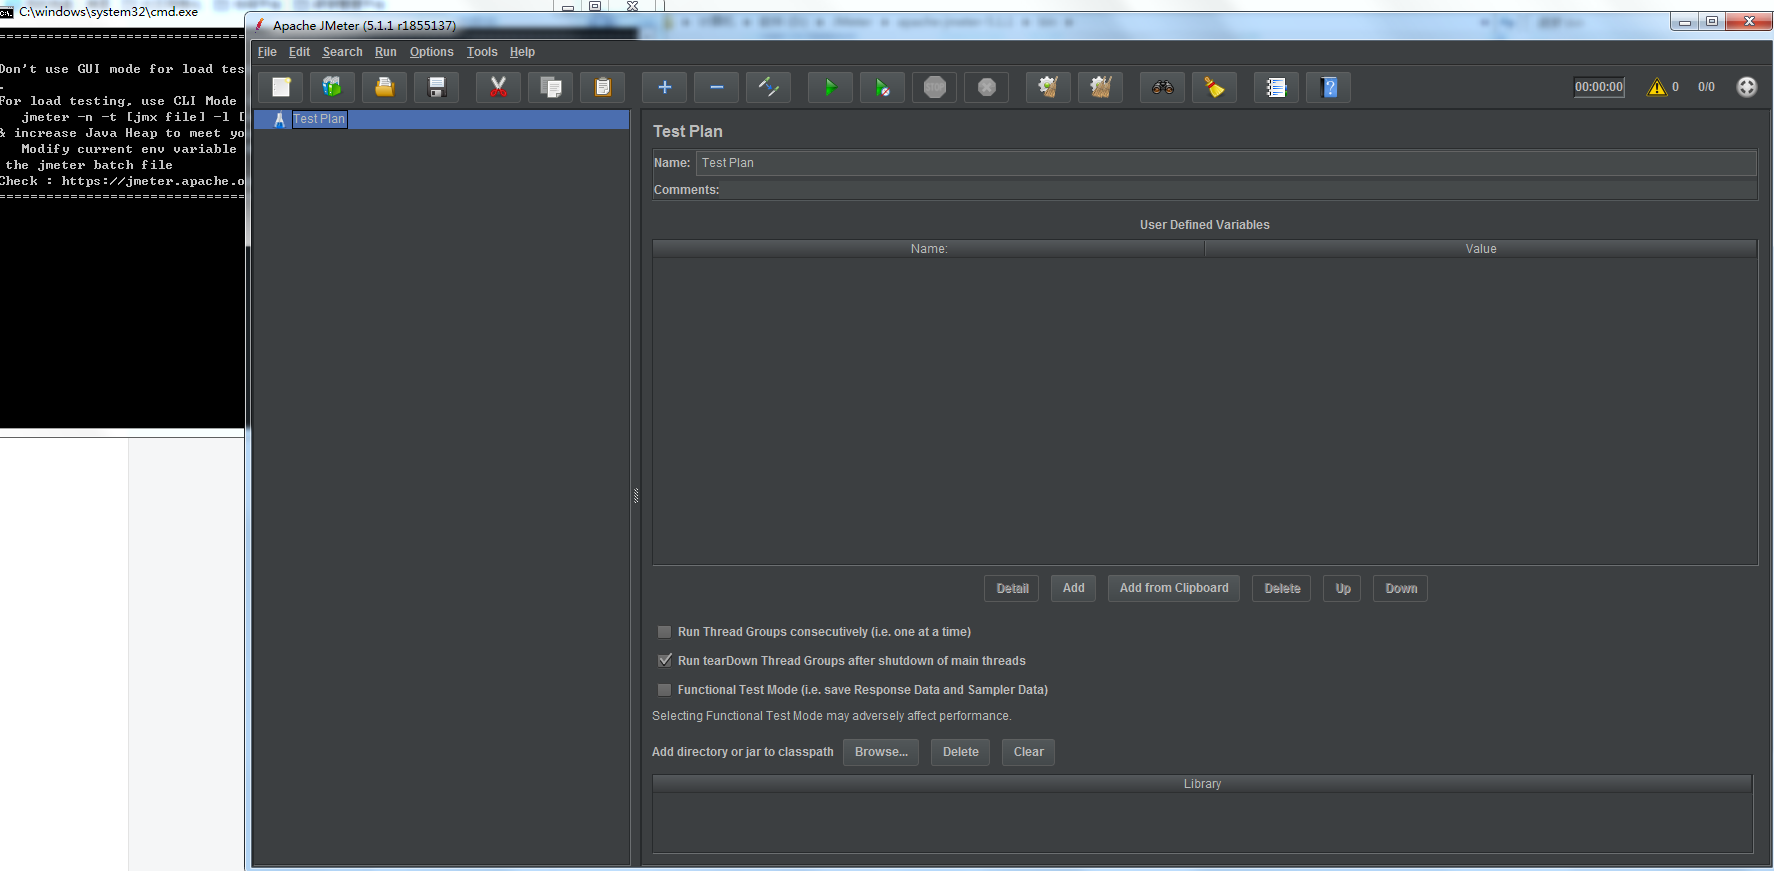Viewport: 1774px width, 871px height.
Task: Enable Functional Test Mode checkbox
Action: 664,690
